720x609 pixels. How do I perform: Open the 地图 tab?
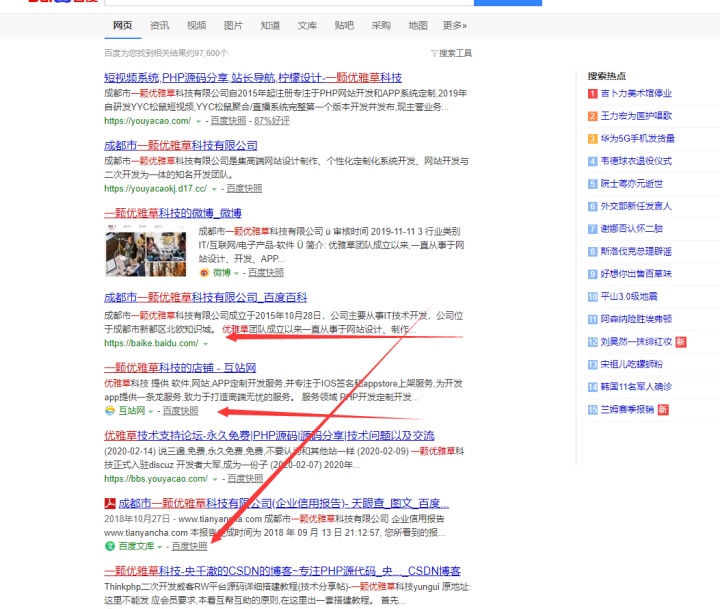point(418,26)
